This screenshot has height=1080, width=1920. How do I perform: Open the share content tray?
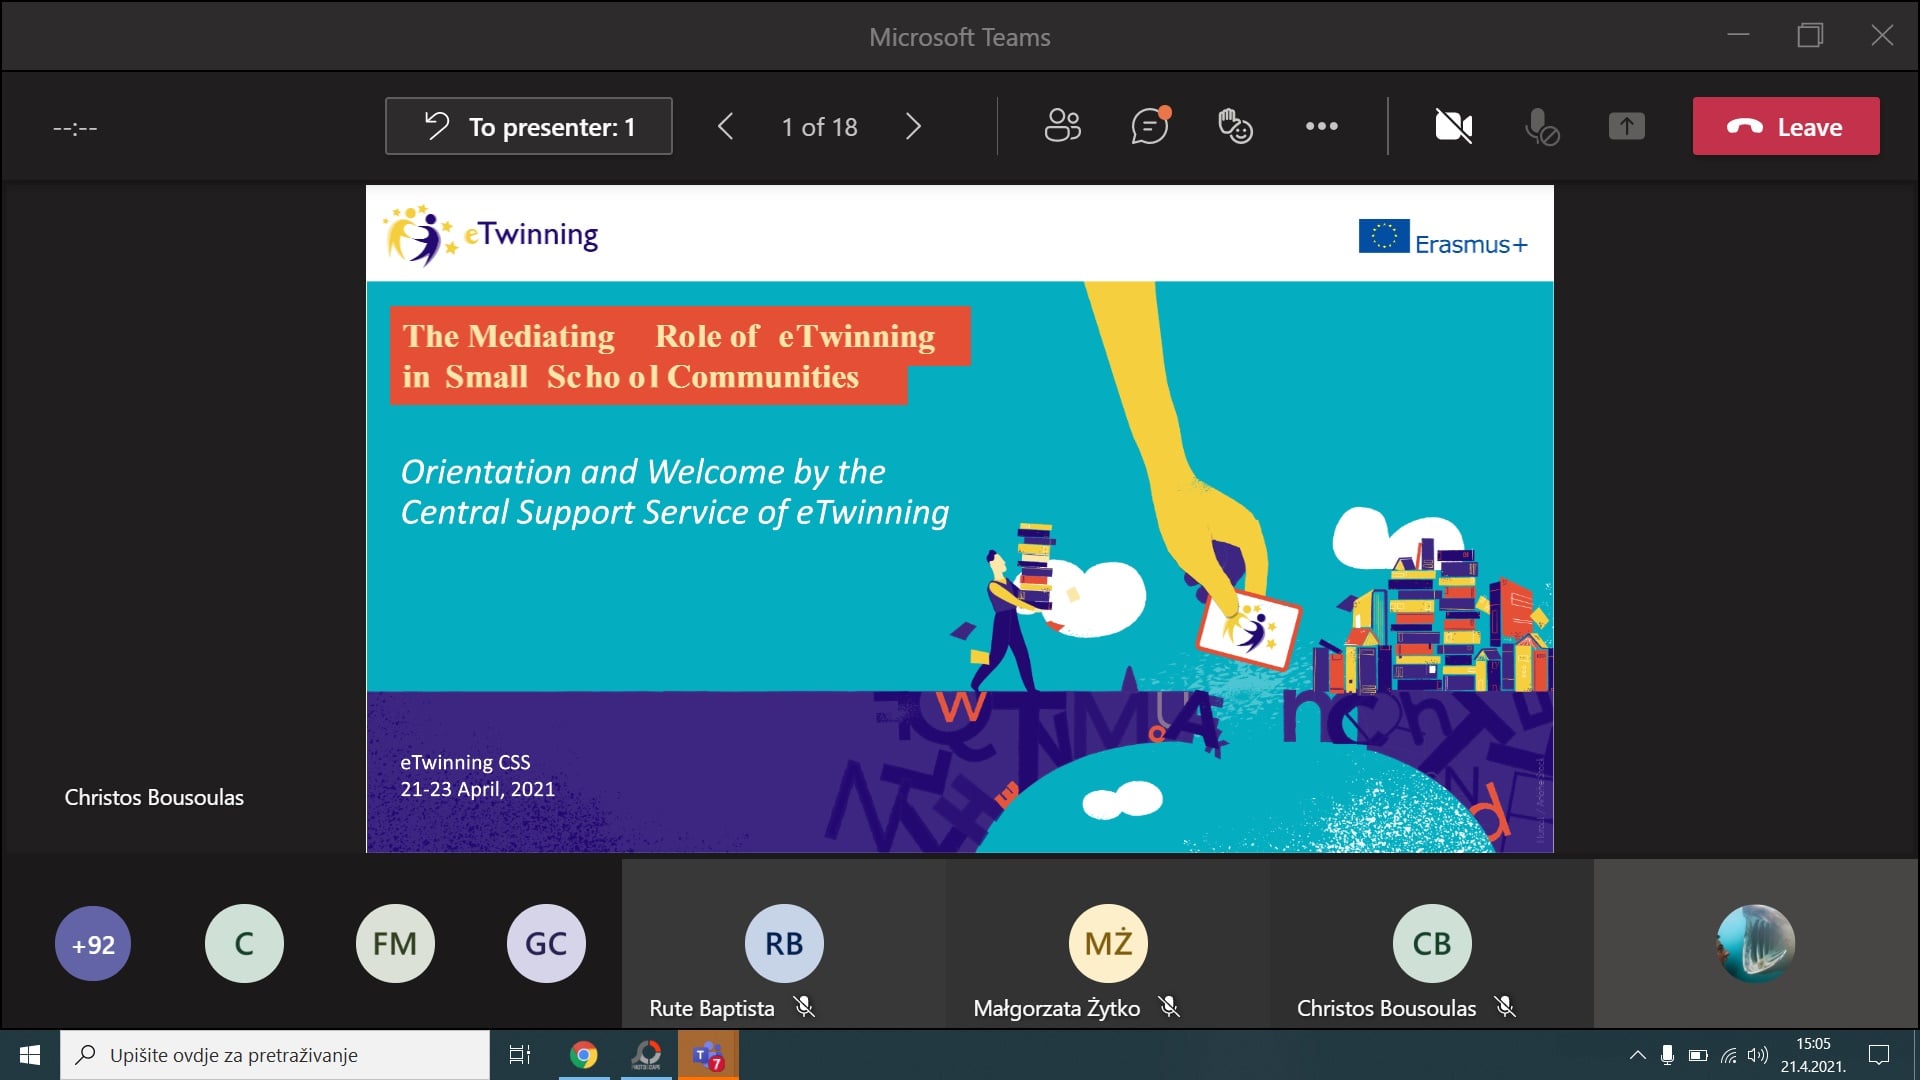point(1627,126)
